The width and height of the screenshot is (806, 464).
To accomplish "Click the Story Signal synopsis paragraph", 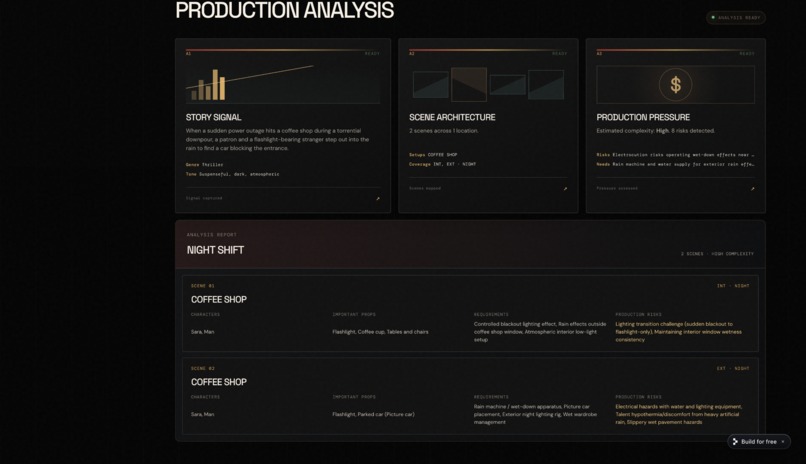I will (278, 140).
